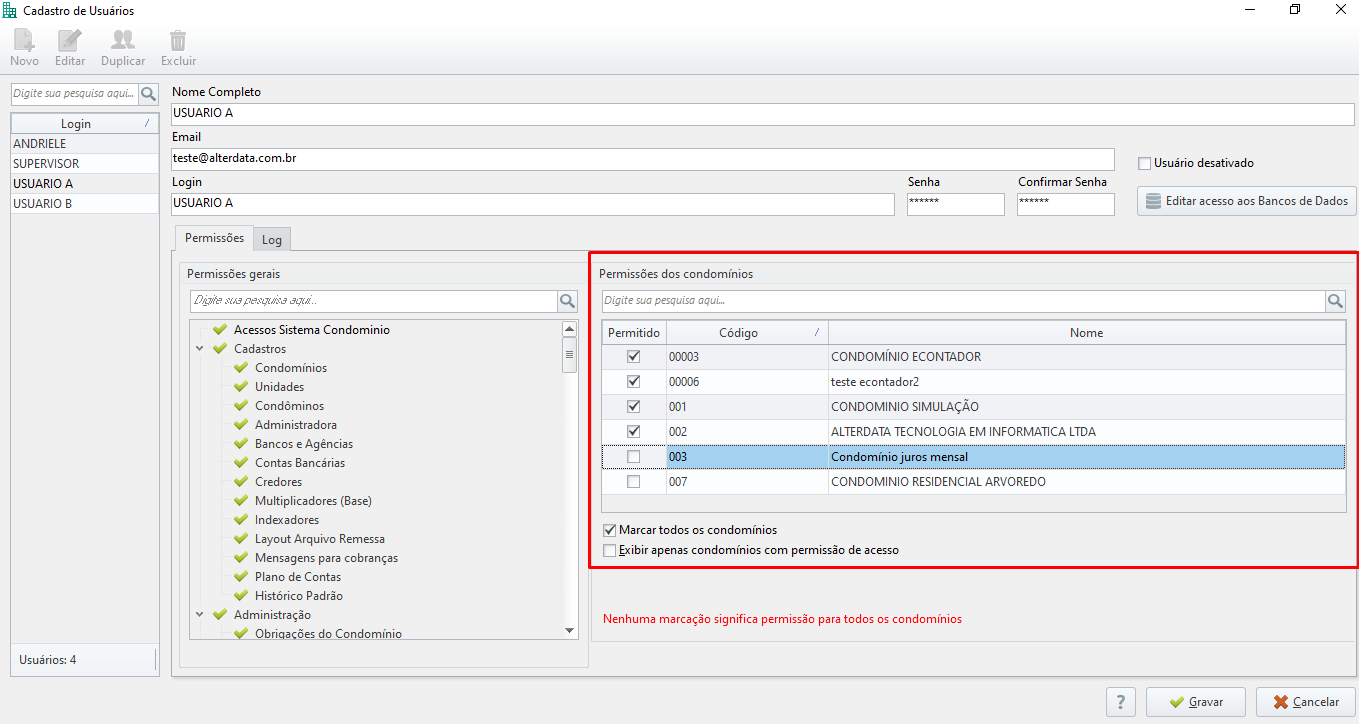Image resolution: width=1359 pixels, height=724 pixels.
Task: Toggle the green check beside Acessos Sistema Condominio
Action: coord(220,330)
